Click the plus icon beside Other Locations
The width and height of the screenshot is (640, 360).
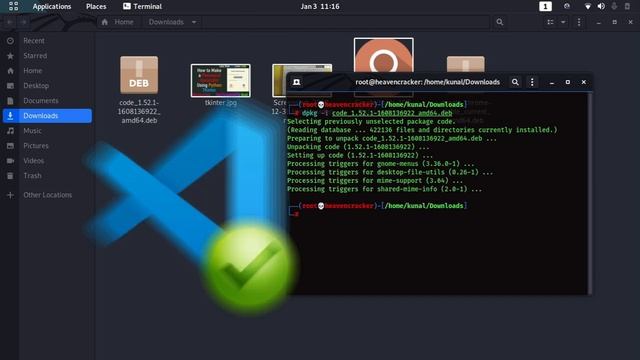click(x=10, y=195)
